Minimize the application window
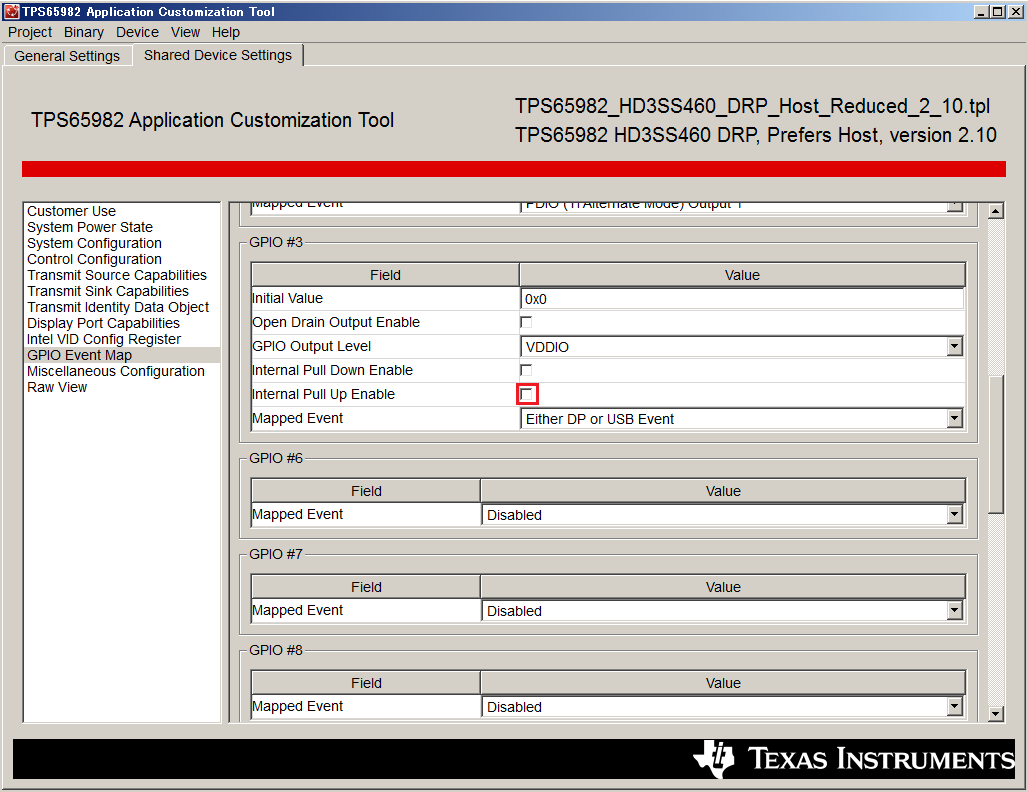This screenshot has height=792, width=1028. tap(981, 11)
